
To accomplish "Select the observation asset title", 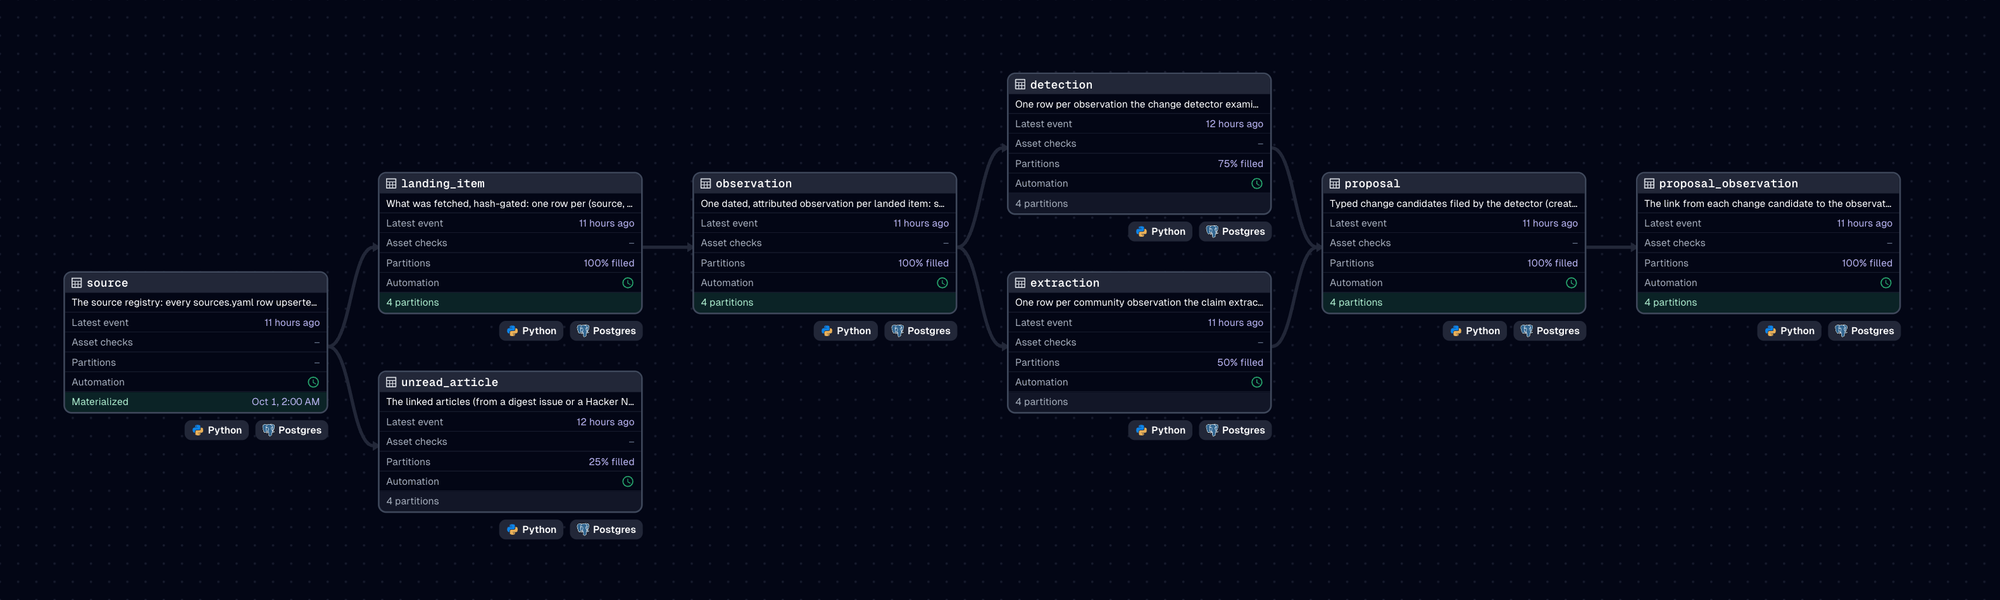I will [x=753, y=184].
